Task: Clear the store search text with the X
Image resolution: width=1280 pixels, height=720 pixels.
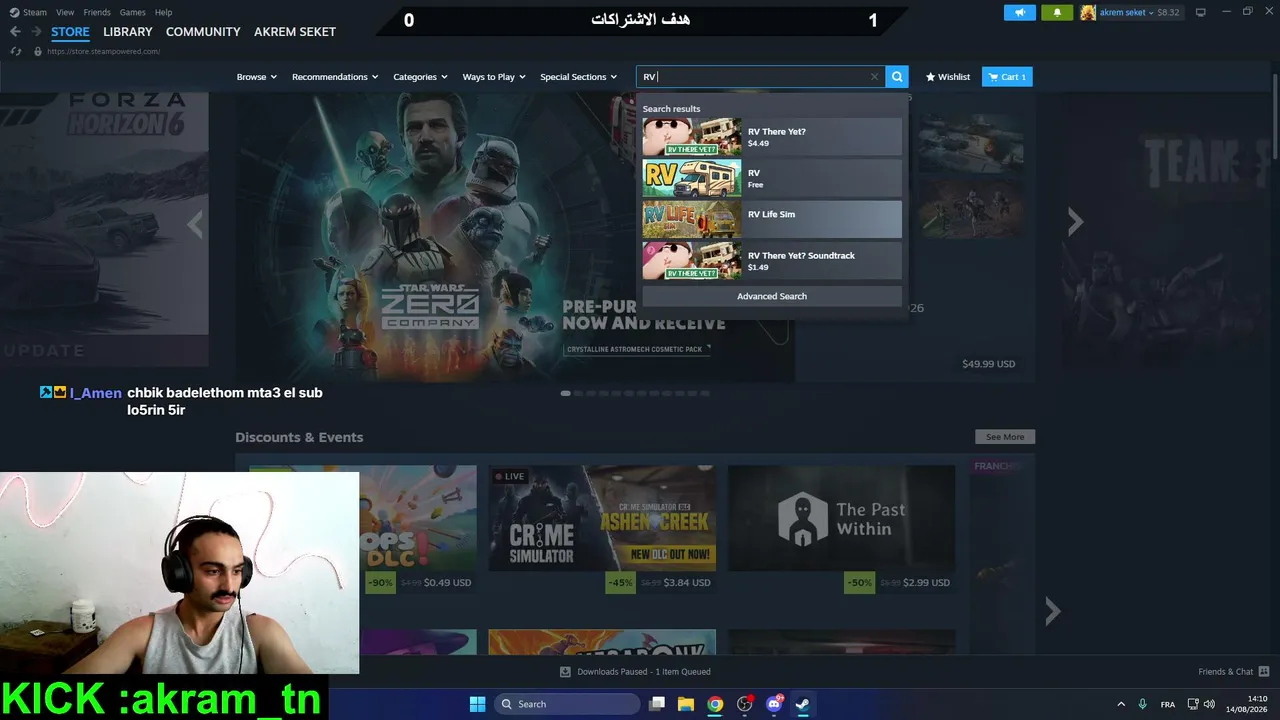Action: click(874, 77)
